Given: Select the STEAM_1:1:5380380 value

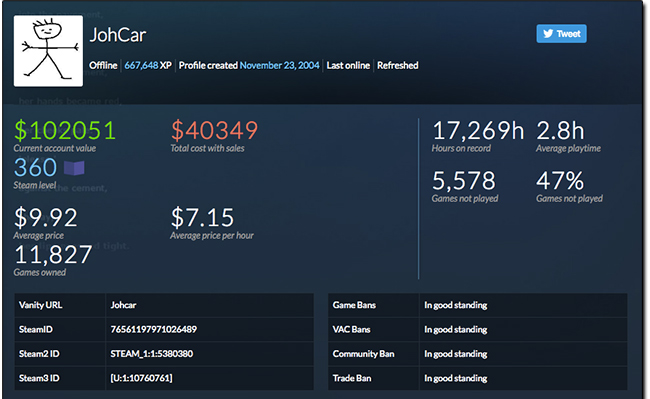Looking at the screenshot, I should [151, 354].
